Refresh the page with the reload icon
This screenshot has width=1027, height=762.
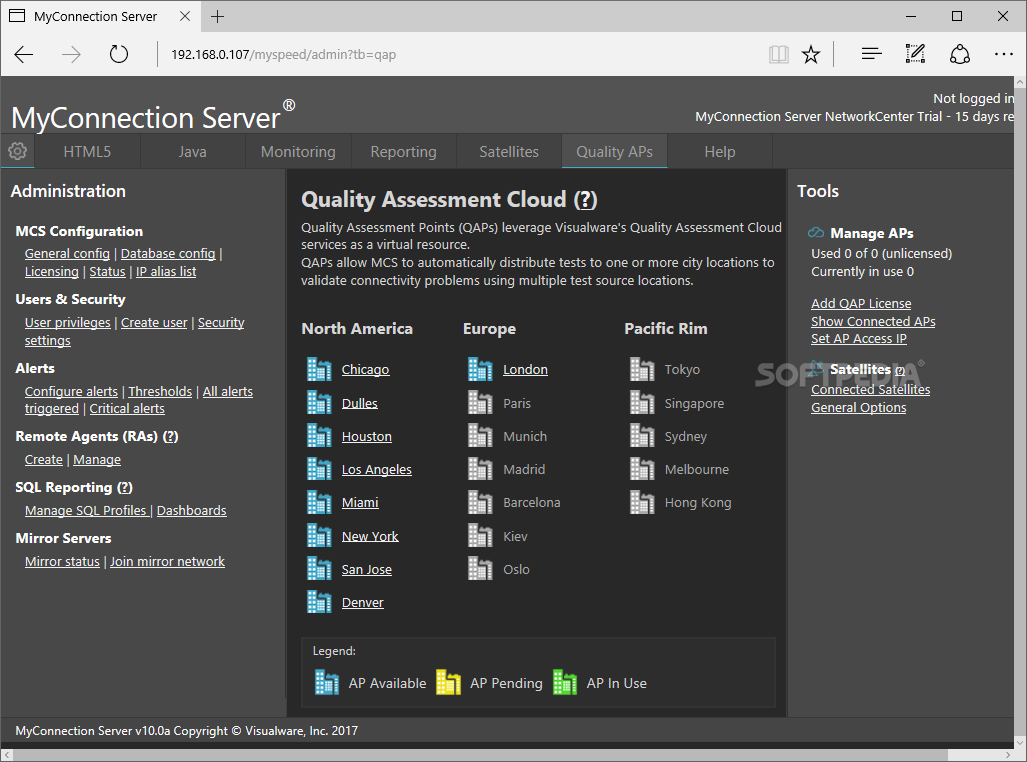(x=119, y=54)
